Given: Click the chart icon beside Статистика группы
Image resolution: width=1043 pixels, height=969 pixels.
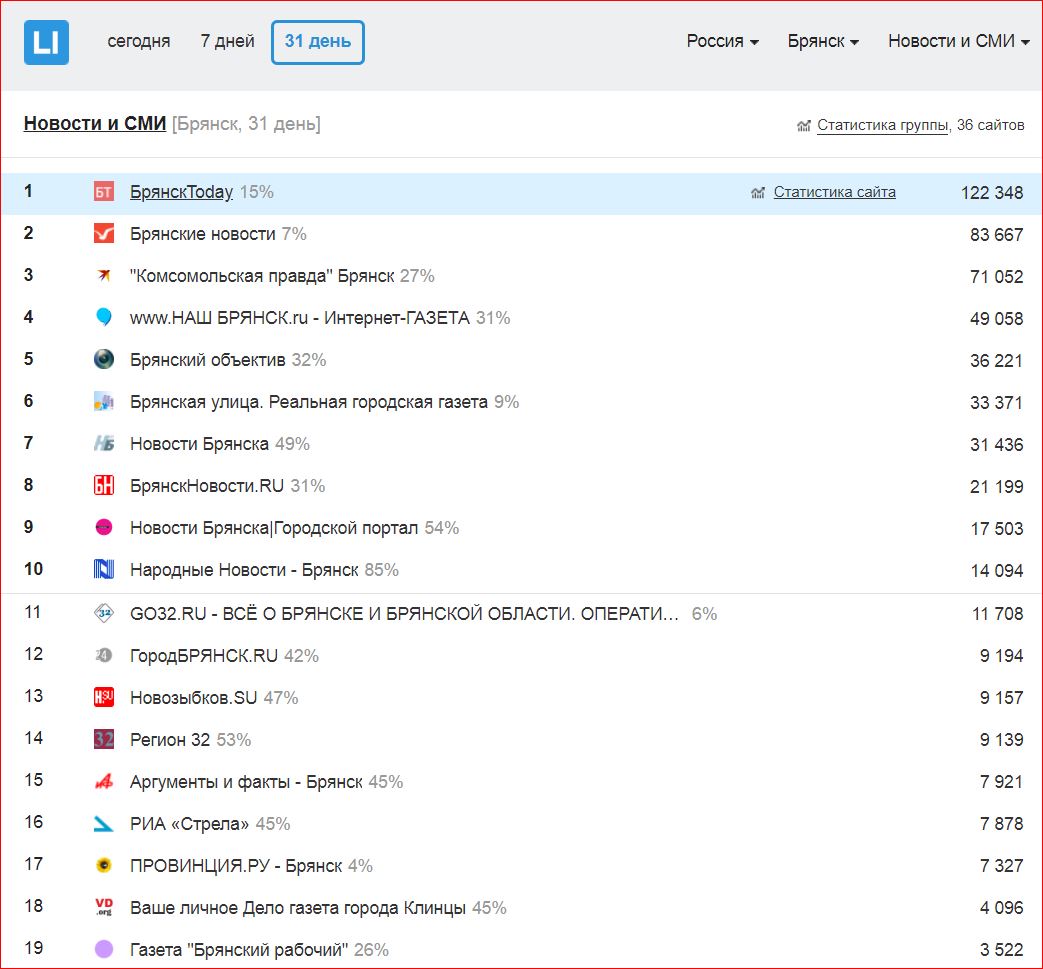Looking at the screenshot, I should [x=803, y=126].
